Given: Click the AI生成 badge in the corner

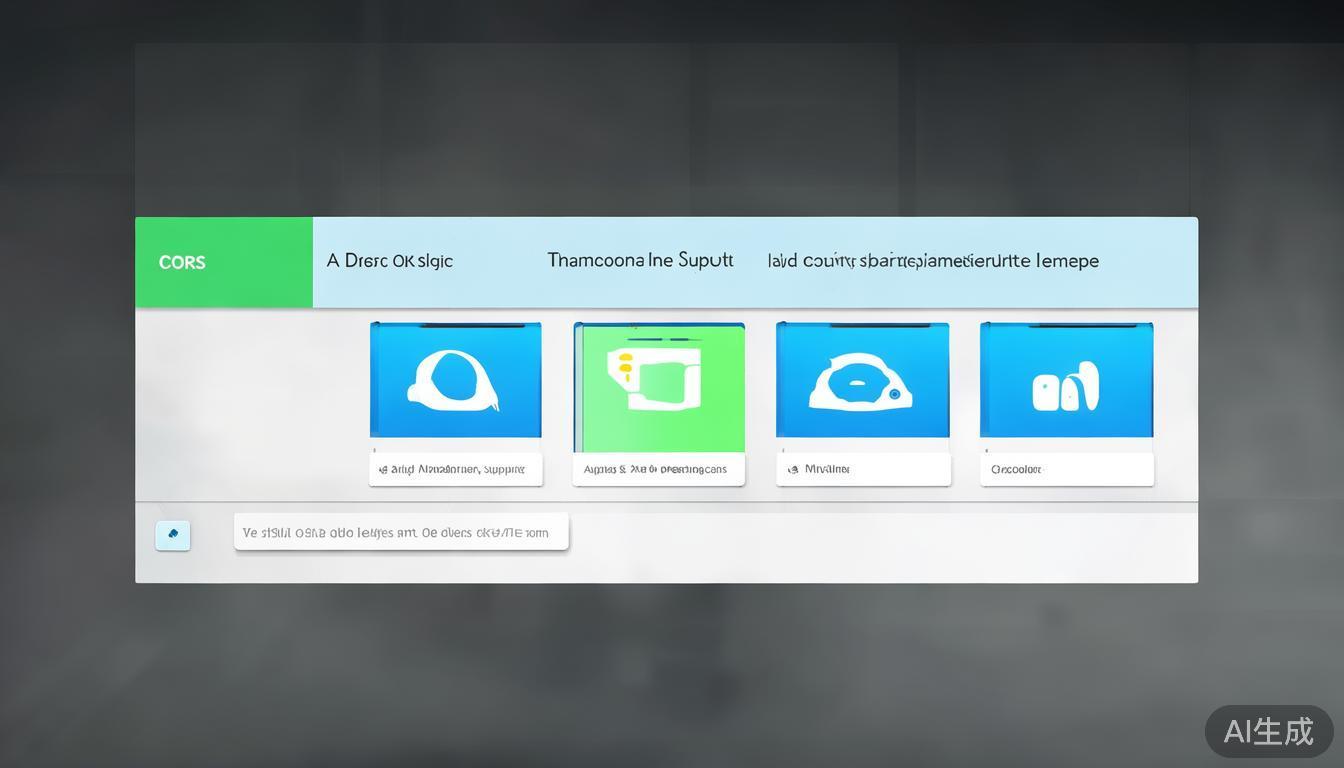Looking at the screenshot, I should (x=1268, y=731).
